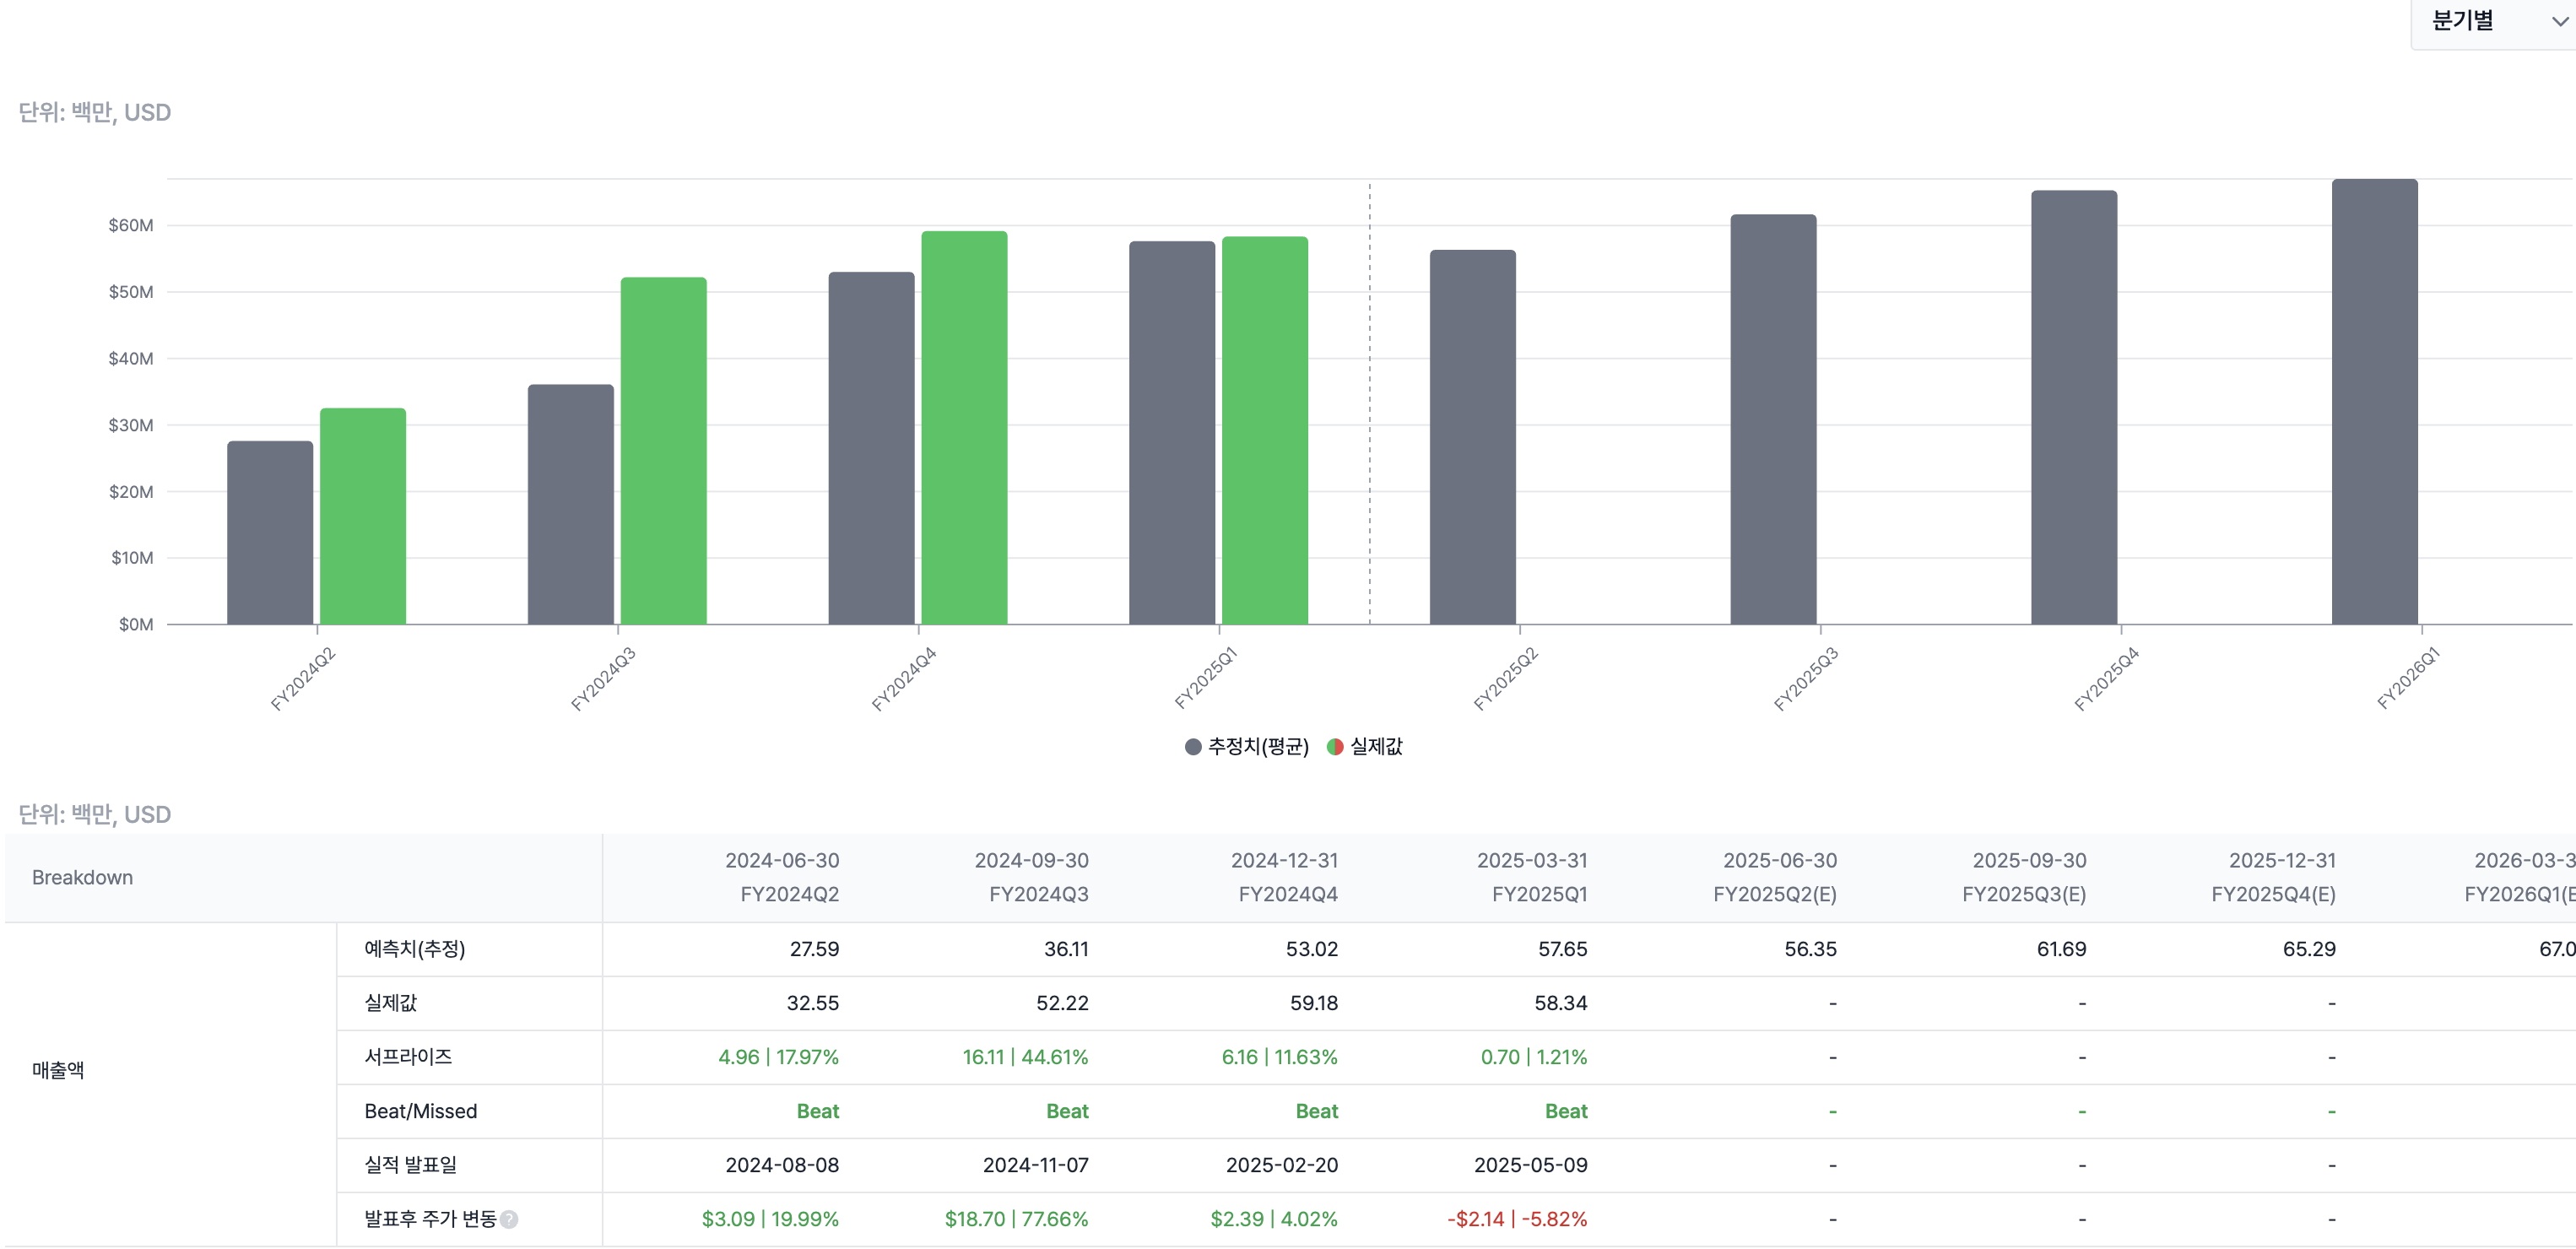Toggle the 실제값 legend series
2576x1249 pixels.
[1364, 746]
